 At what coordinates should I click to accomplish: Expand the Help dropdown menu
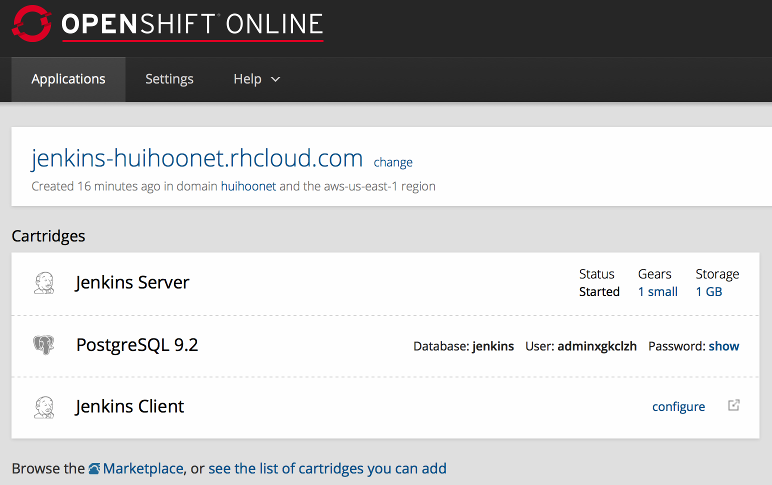coord(257,79)
